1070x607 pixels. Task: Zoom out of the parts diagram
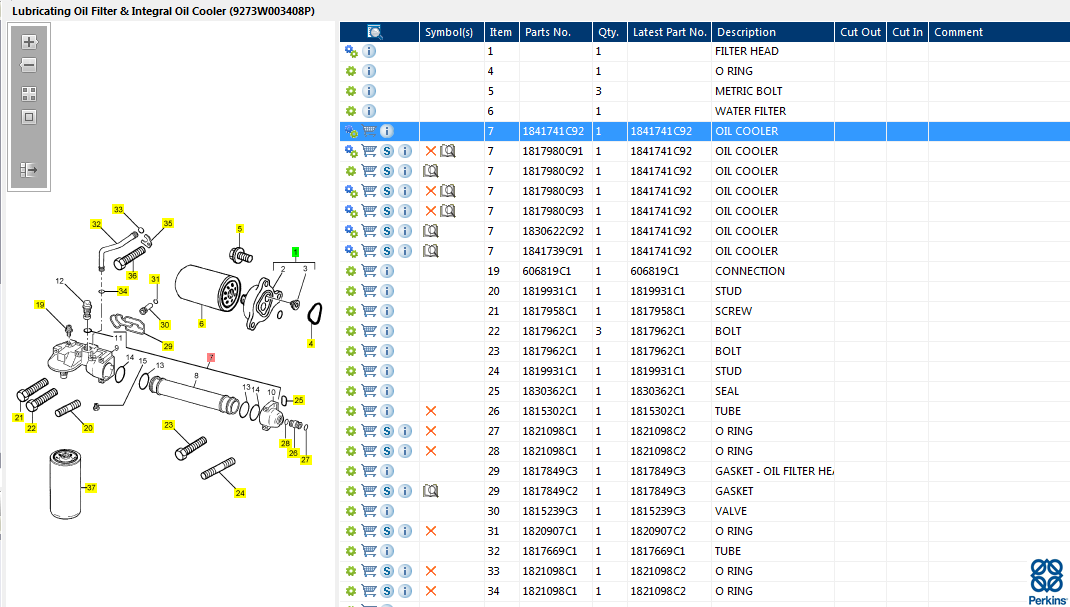(x=29, y=65)
